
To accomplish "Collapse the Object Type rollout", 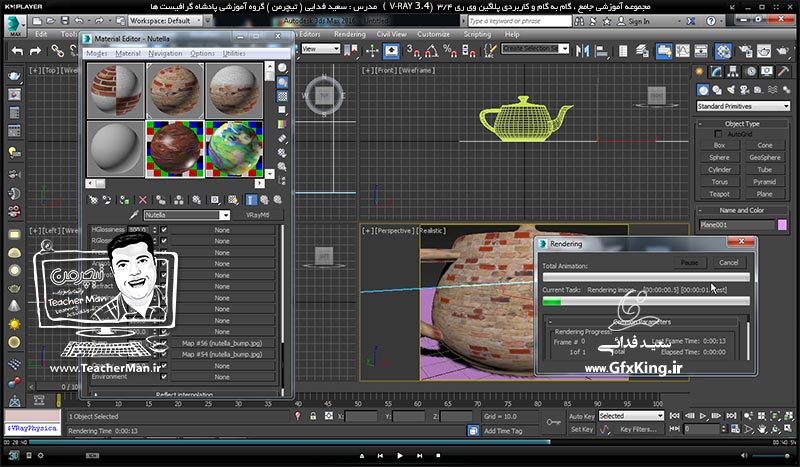I will [743, 124].
